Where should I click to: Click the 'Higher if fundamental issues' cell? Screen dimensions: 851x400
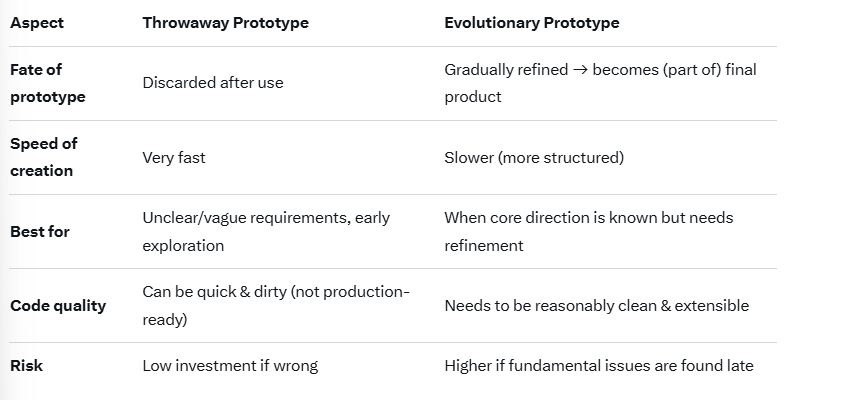pos(598,365)
